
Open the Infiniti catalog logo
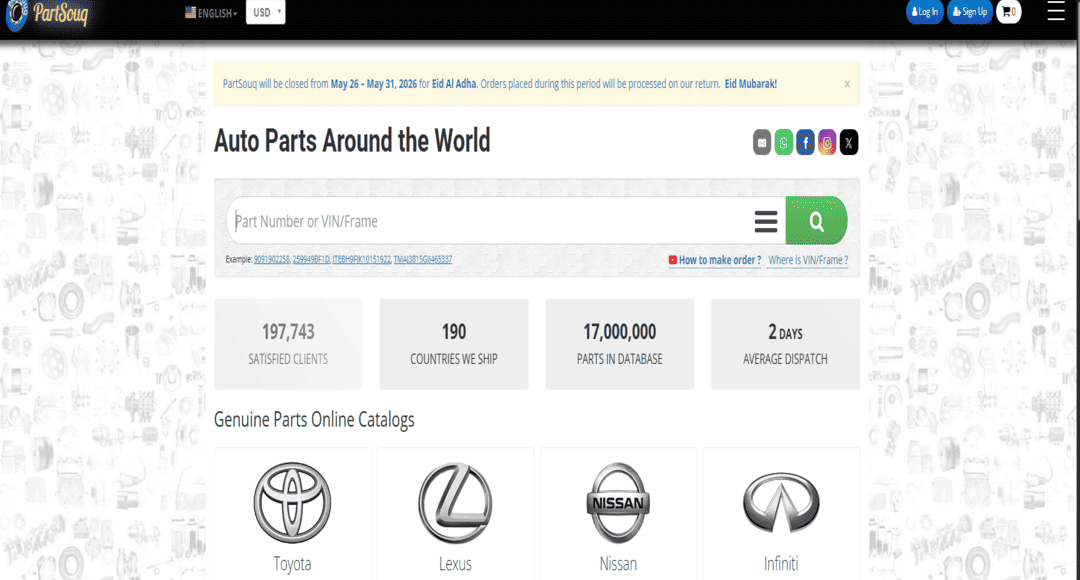coord(781,503)
